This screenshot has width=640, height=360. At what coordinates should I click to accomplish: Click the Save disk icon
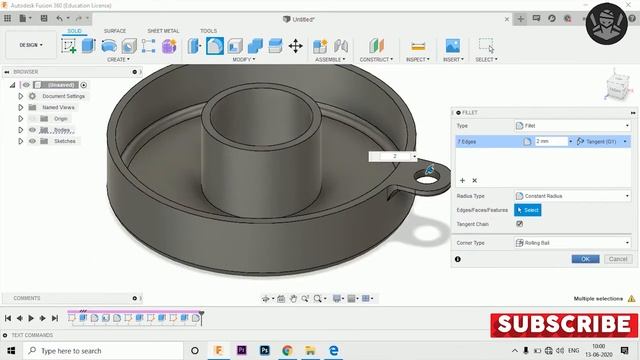pyautogui.click(x=44, y=18)
